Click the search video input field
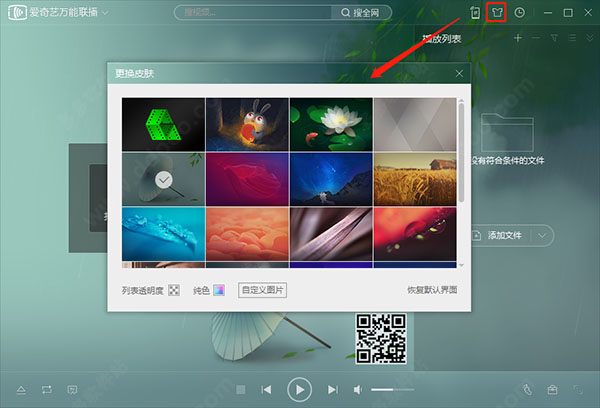The image size is (600, 408). tap(253, 13)
